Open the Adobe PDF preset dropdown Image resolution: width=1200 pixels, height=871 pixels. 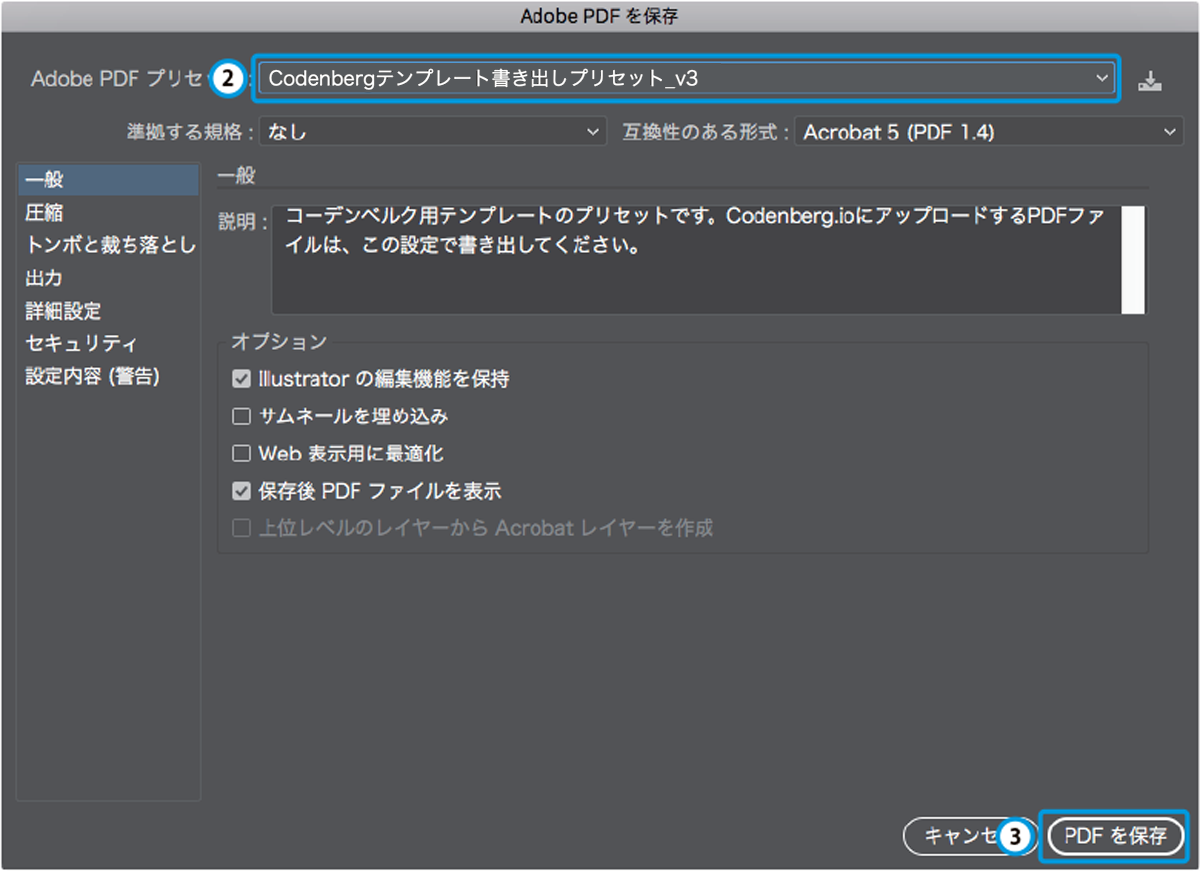click(685, 78)
